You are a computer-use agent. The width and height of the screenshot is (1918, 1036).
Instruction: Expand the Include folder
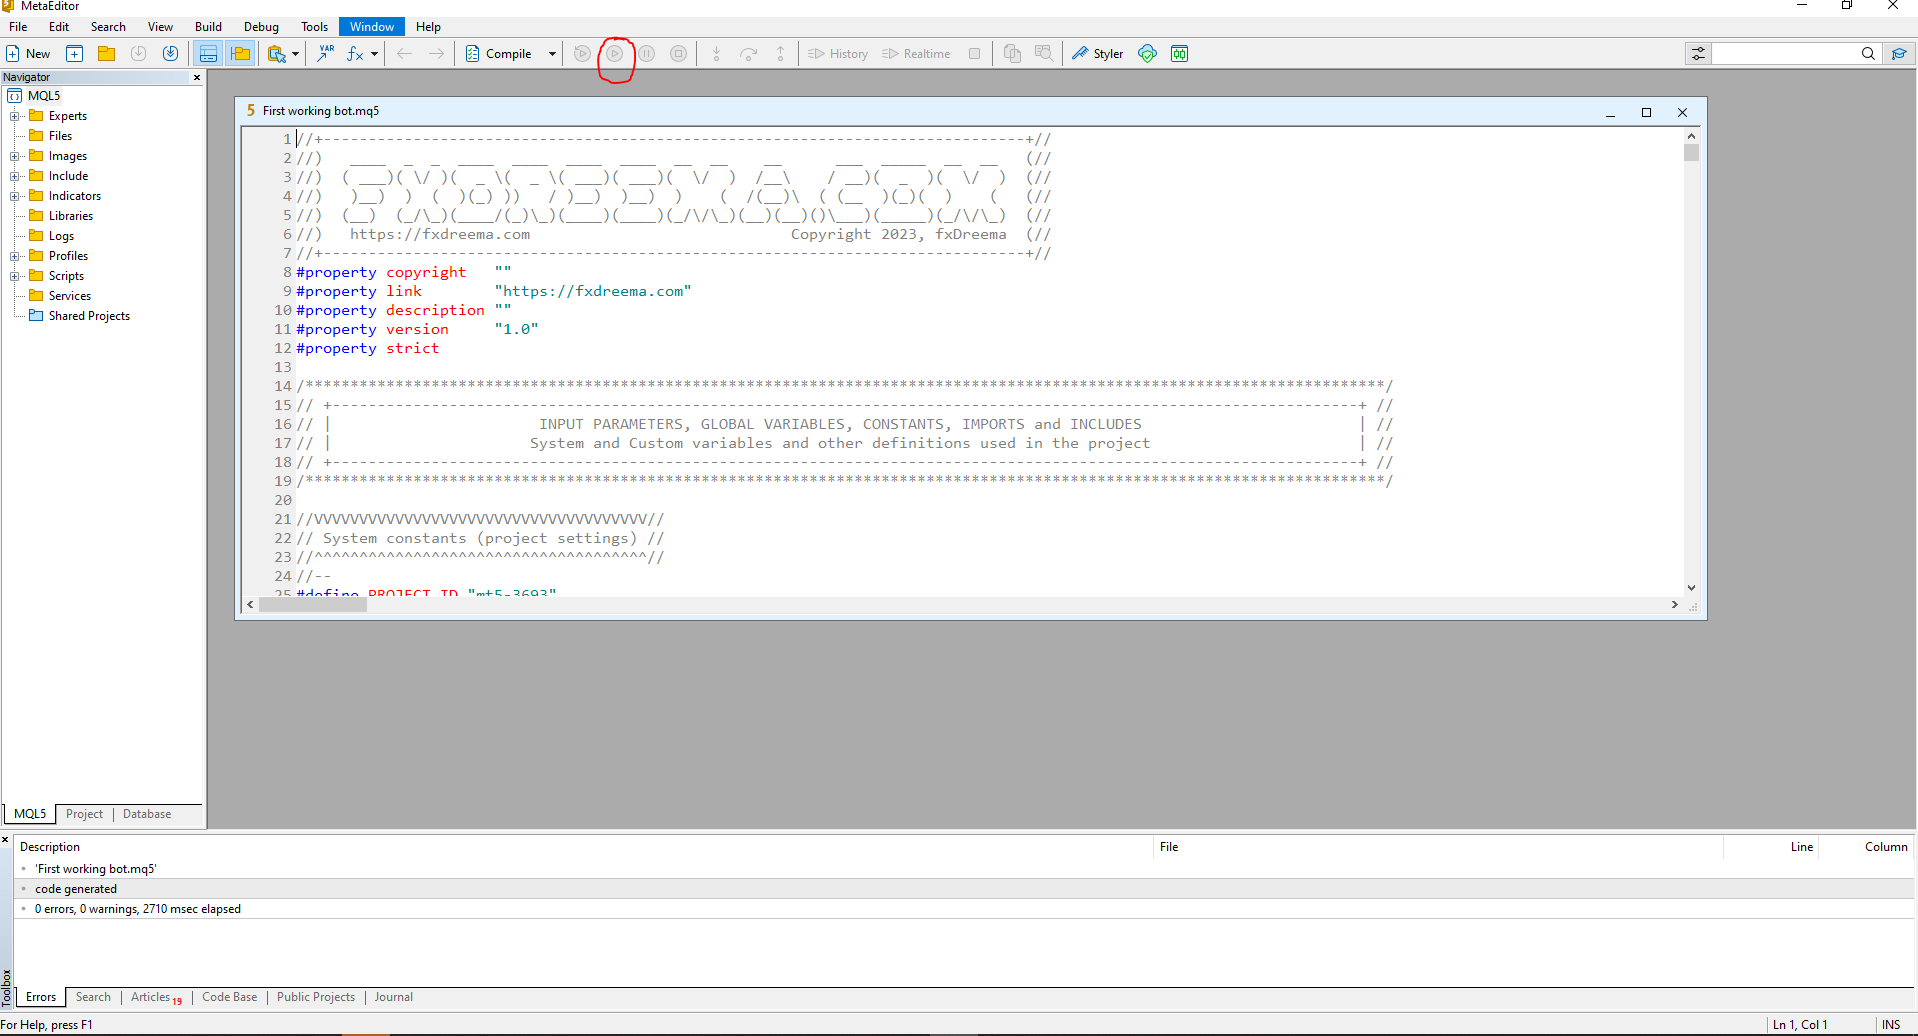tap(15, 176)
